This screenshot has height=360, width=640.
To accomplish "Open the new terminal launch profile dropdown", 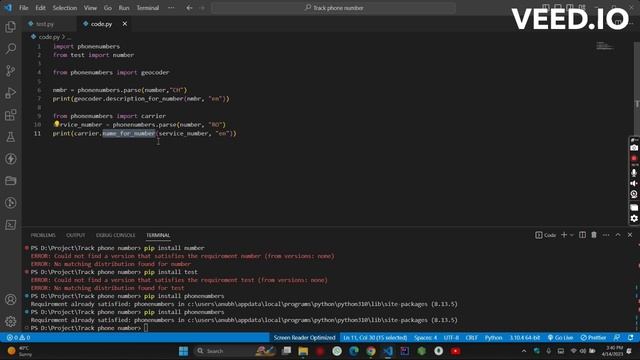I will (571, 235).
